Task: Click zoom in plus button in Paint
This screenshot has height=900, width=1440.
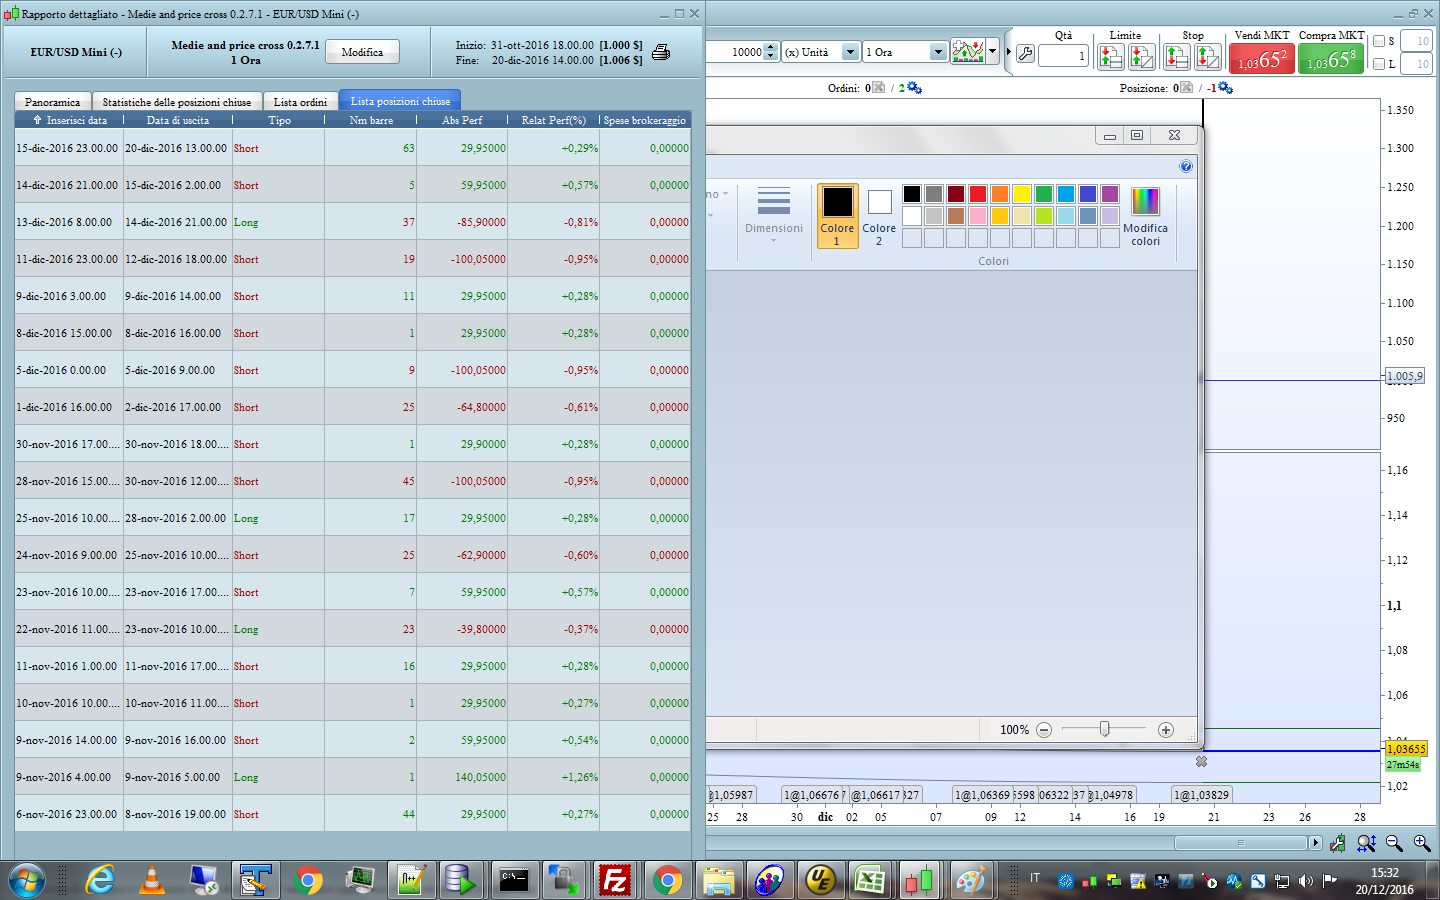Action: click(x=1165, y=730)
